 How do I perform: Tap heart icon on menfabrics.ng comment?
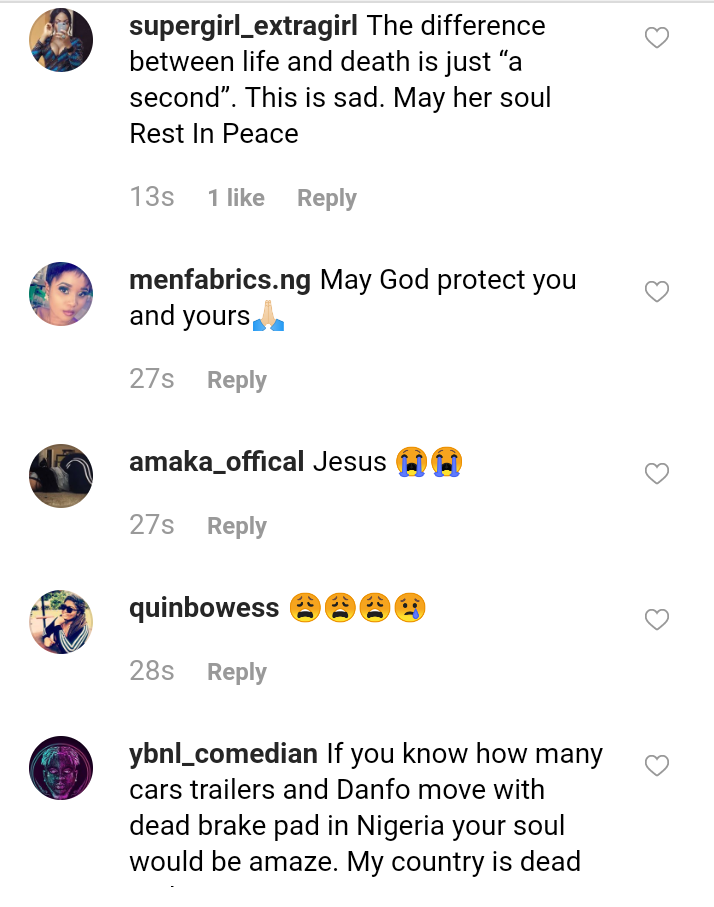click(656, 292)
